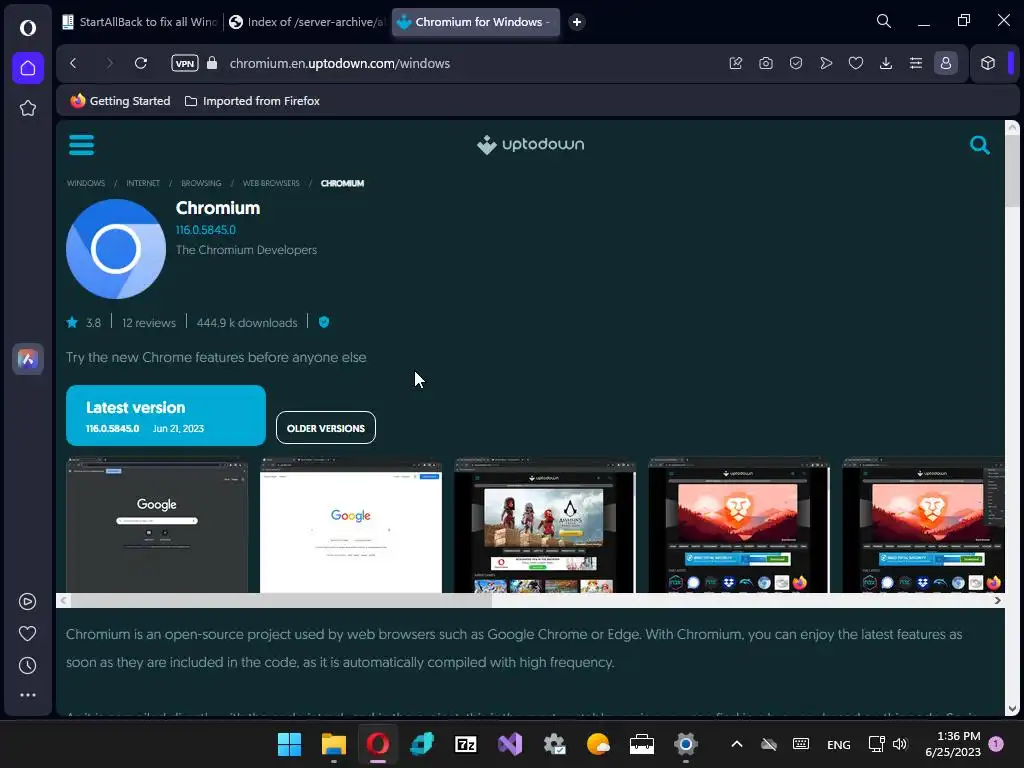Image resolution: width=1024 pixels, height=768 pixels.
Task: Click the Latest version download button
Action: point(166,415)
